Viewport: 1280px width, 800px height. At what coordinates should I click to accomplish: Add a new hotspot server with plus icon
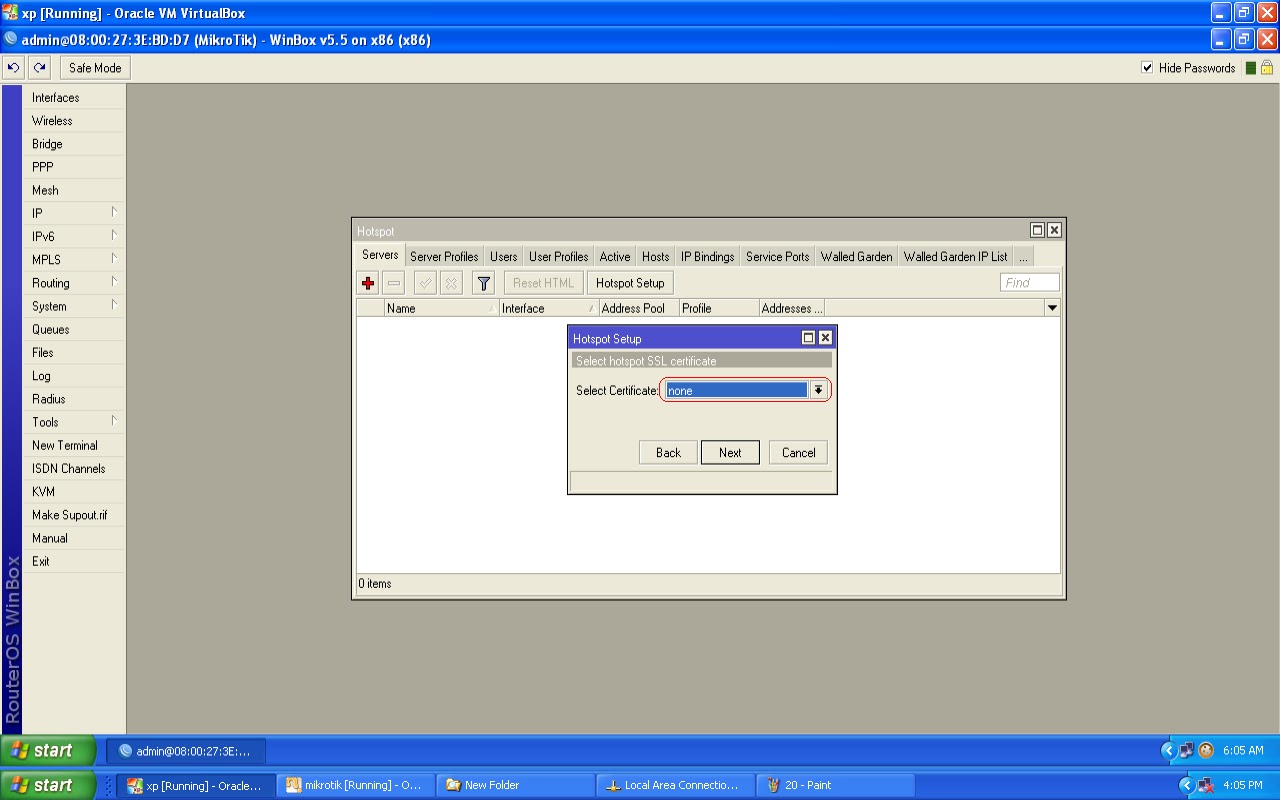tap(368, 283)
